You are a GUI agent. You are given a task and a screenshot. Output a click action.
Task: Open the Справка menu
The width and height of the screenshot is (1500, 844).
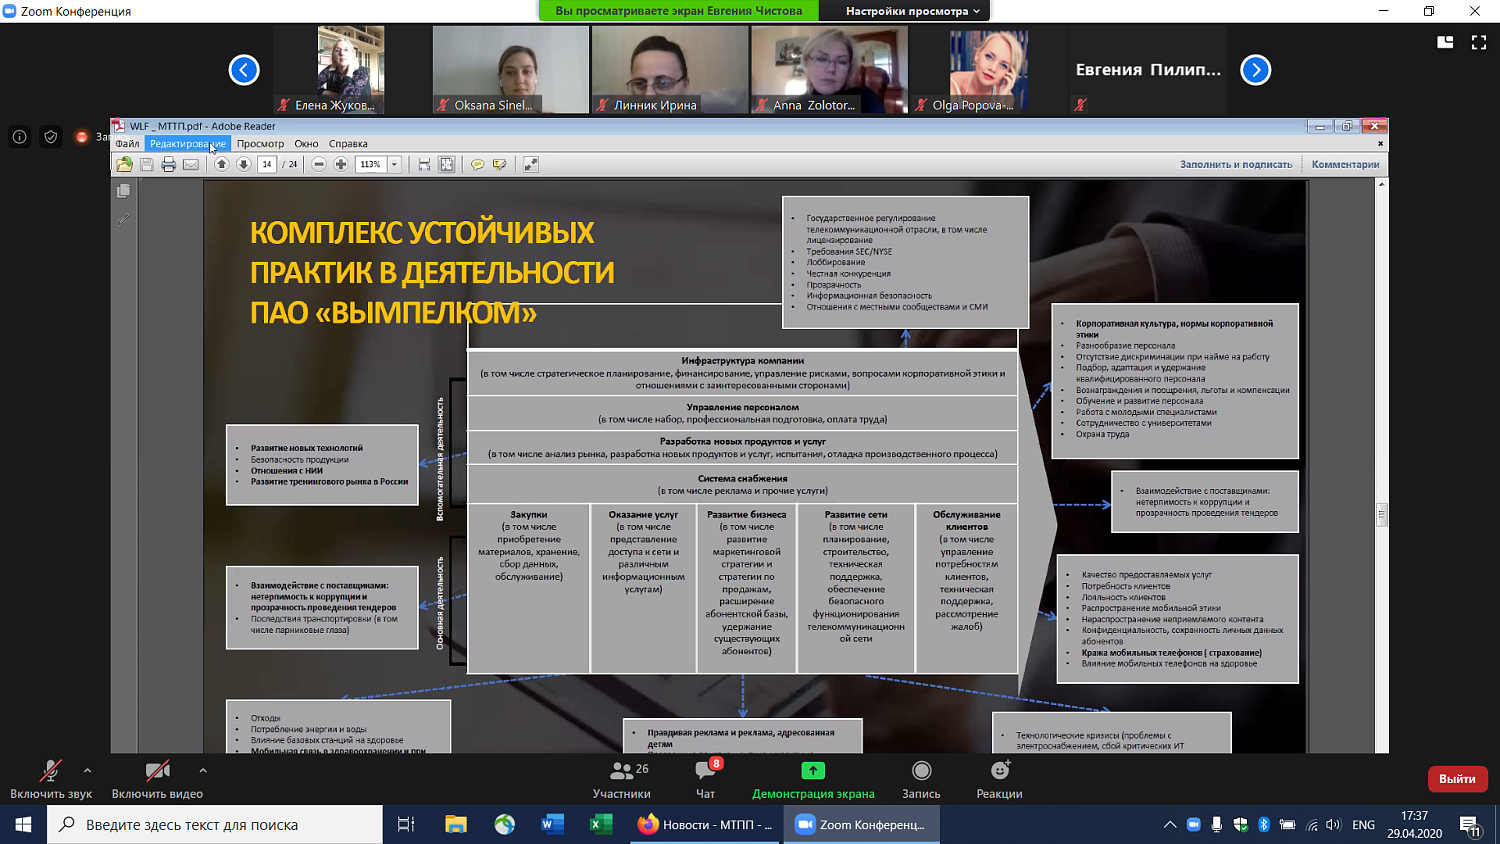[348, 144]
